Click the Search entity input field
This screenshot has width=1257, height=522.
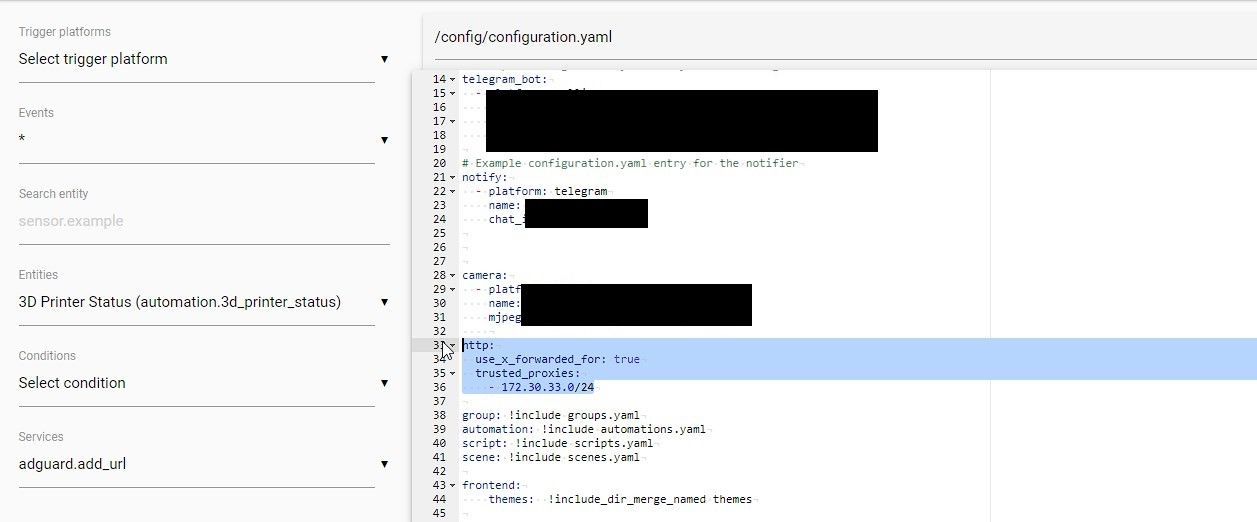point(204,221)
